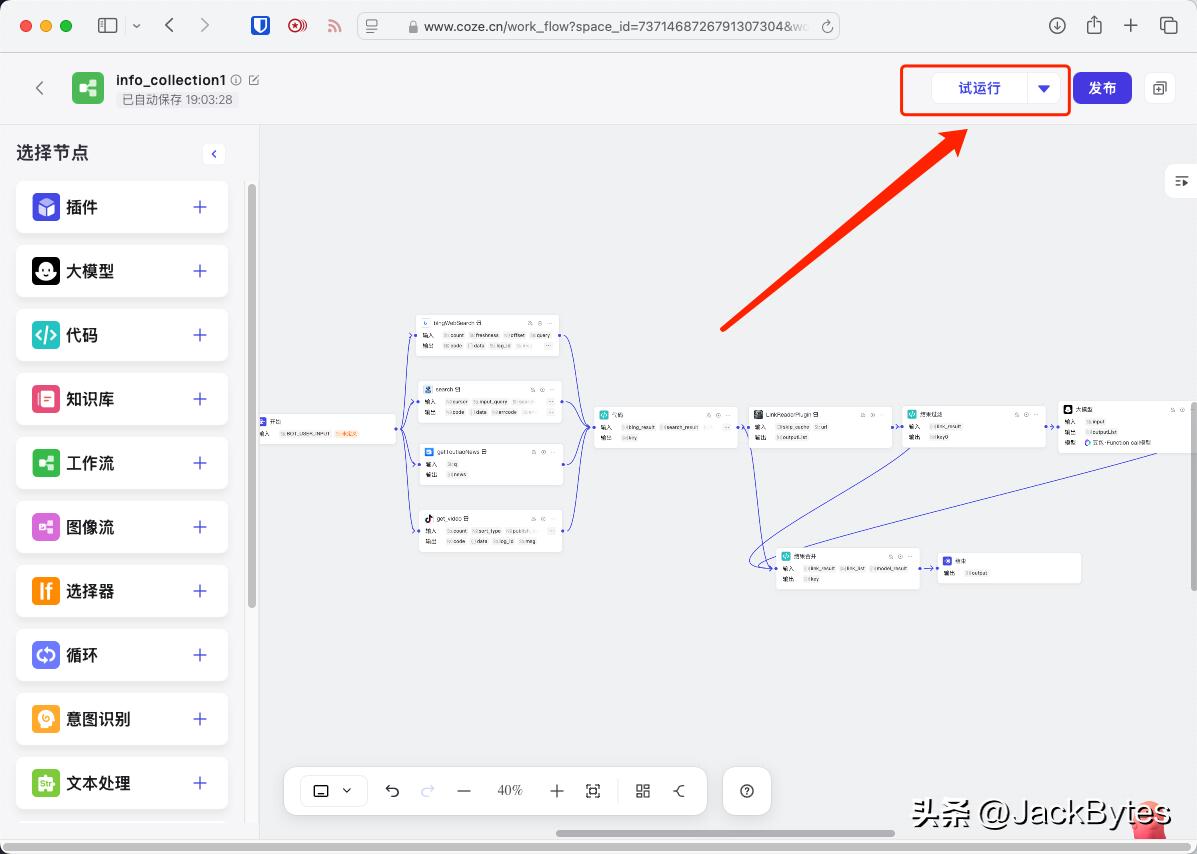Select the 大模型 node on canvas

click(1127, 427)
